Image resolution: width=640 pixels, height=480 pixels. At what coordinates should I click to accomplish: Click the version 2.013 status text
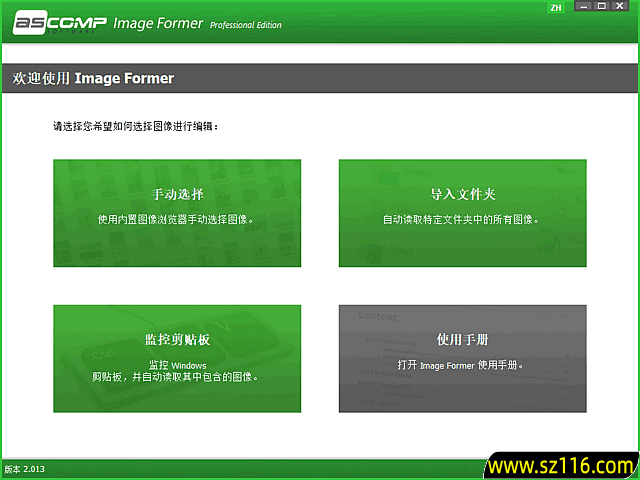pyautogui.click(x=24, y=469)
